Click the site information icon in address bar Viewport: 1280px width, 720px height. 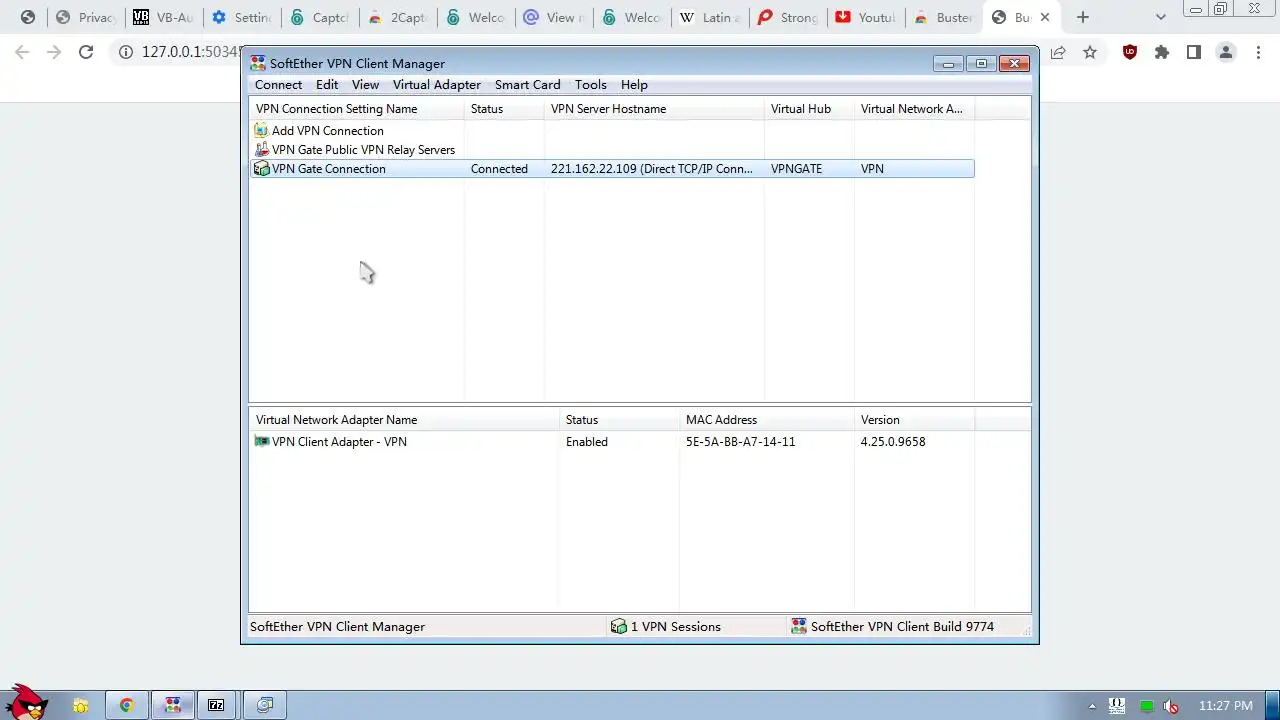coord(126,52)
